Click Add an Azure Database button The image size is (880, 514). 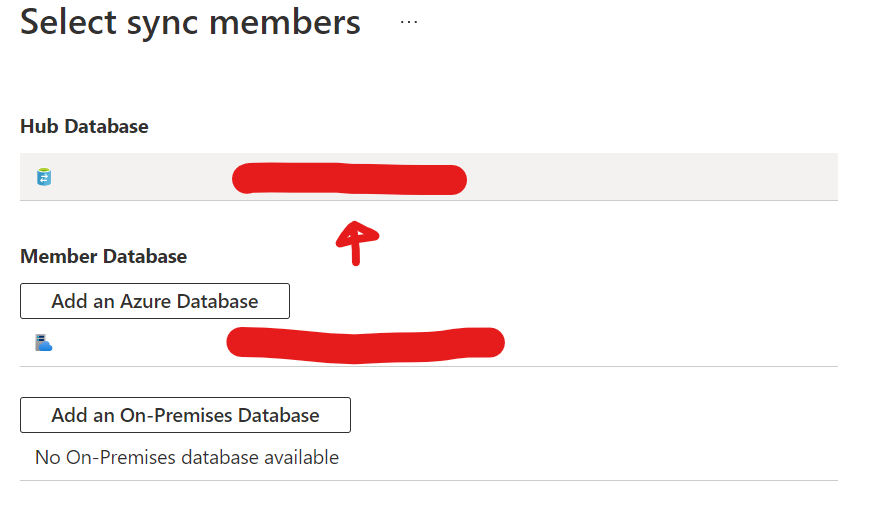tap(155, 301)
